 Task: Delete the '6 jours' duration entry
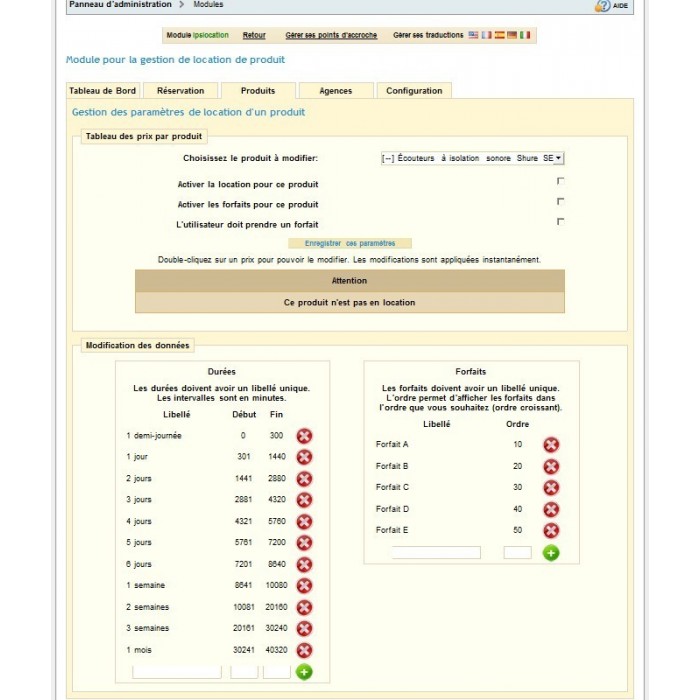[304, 564]
